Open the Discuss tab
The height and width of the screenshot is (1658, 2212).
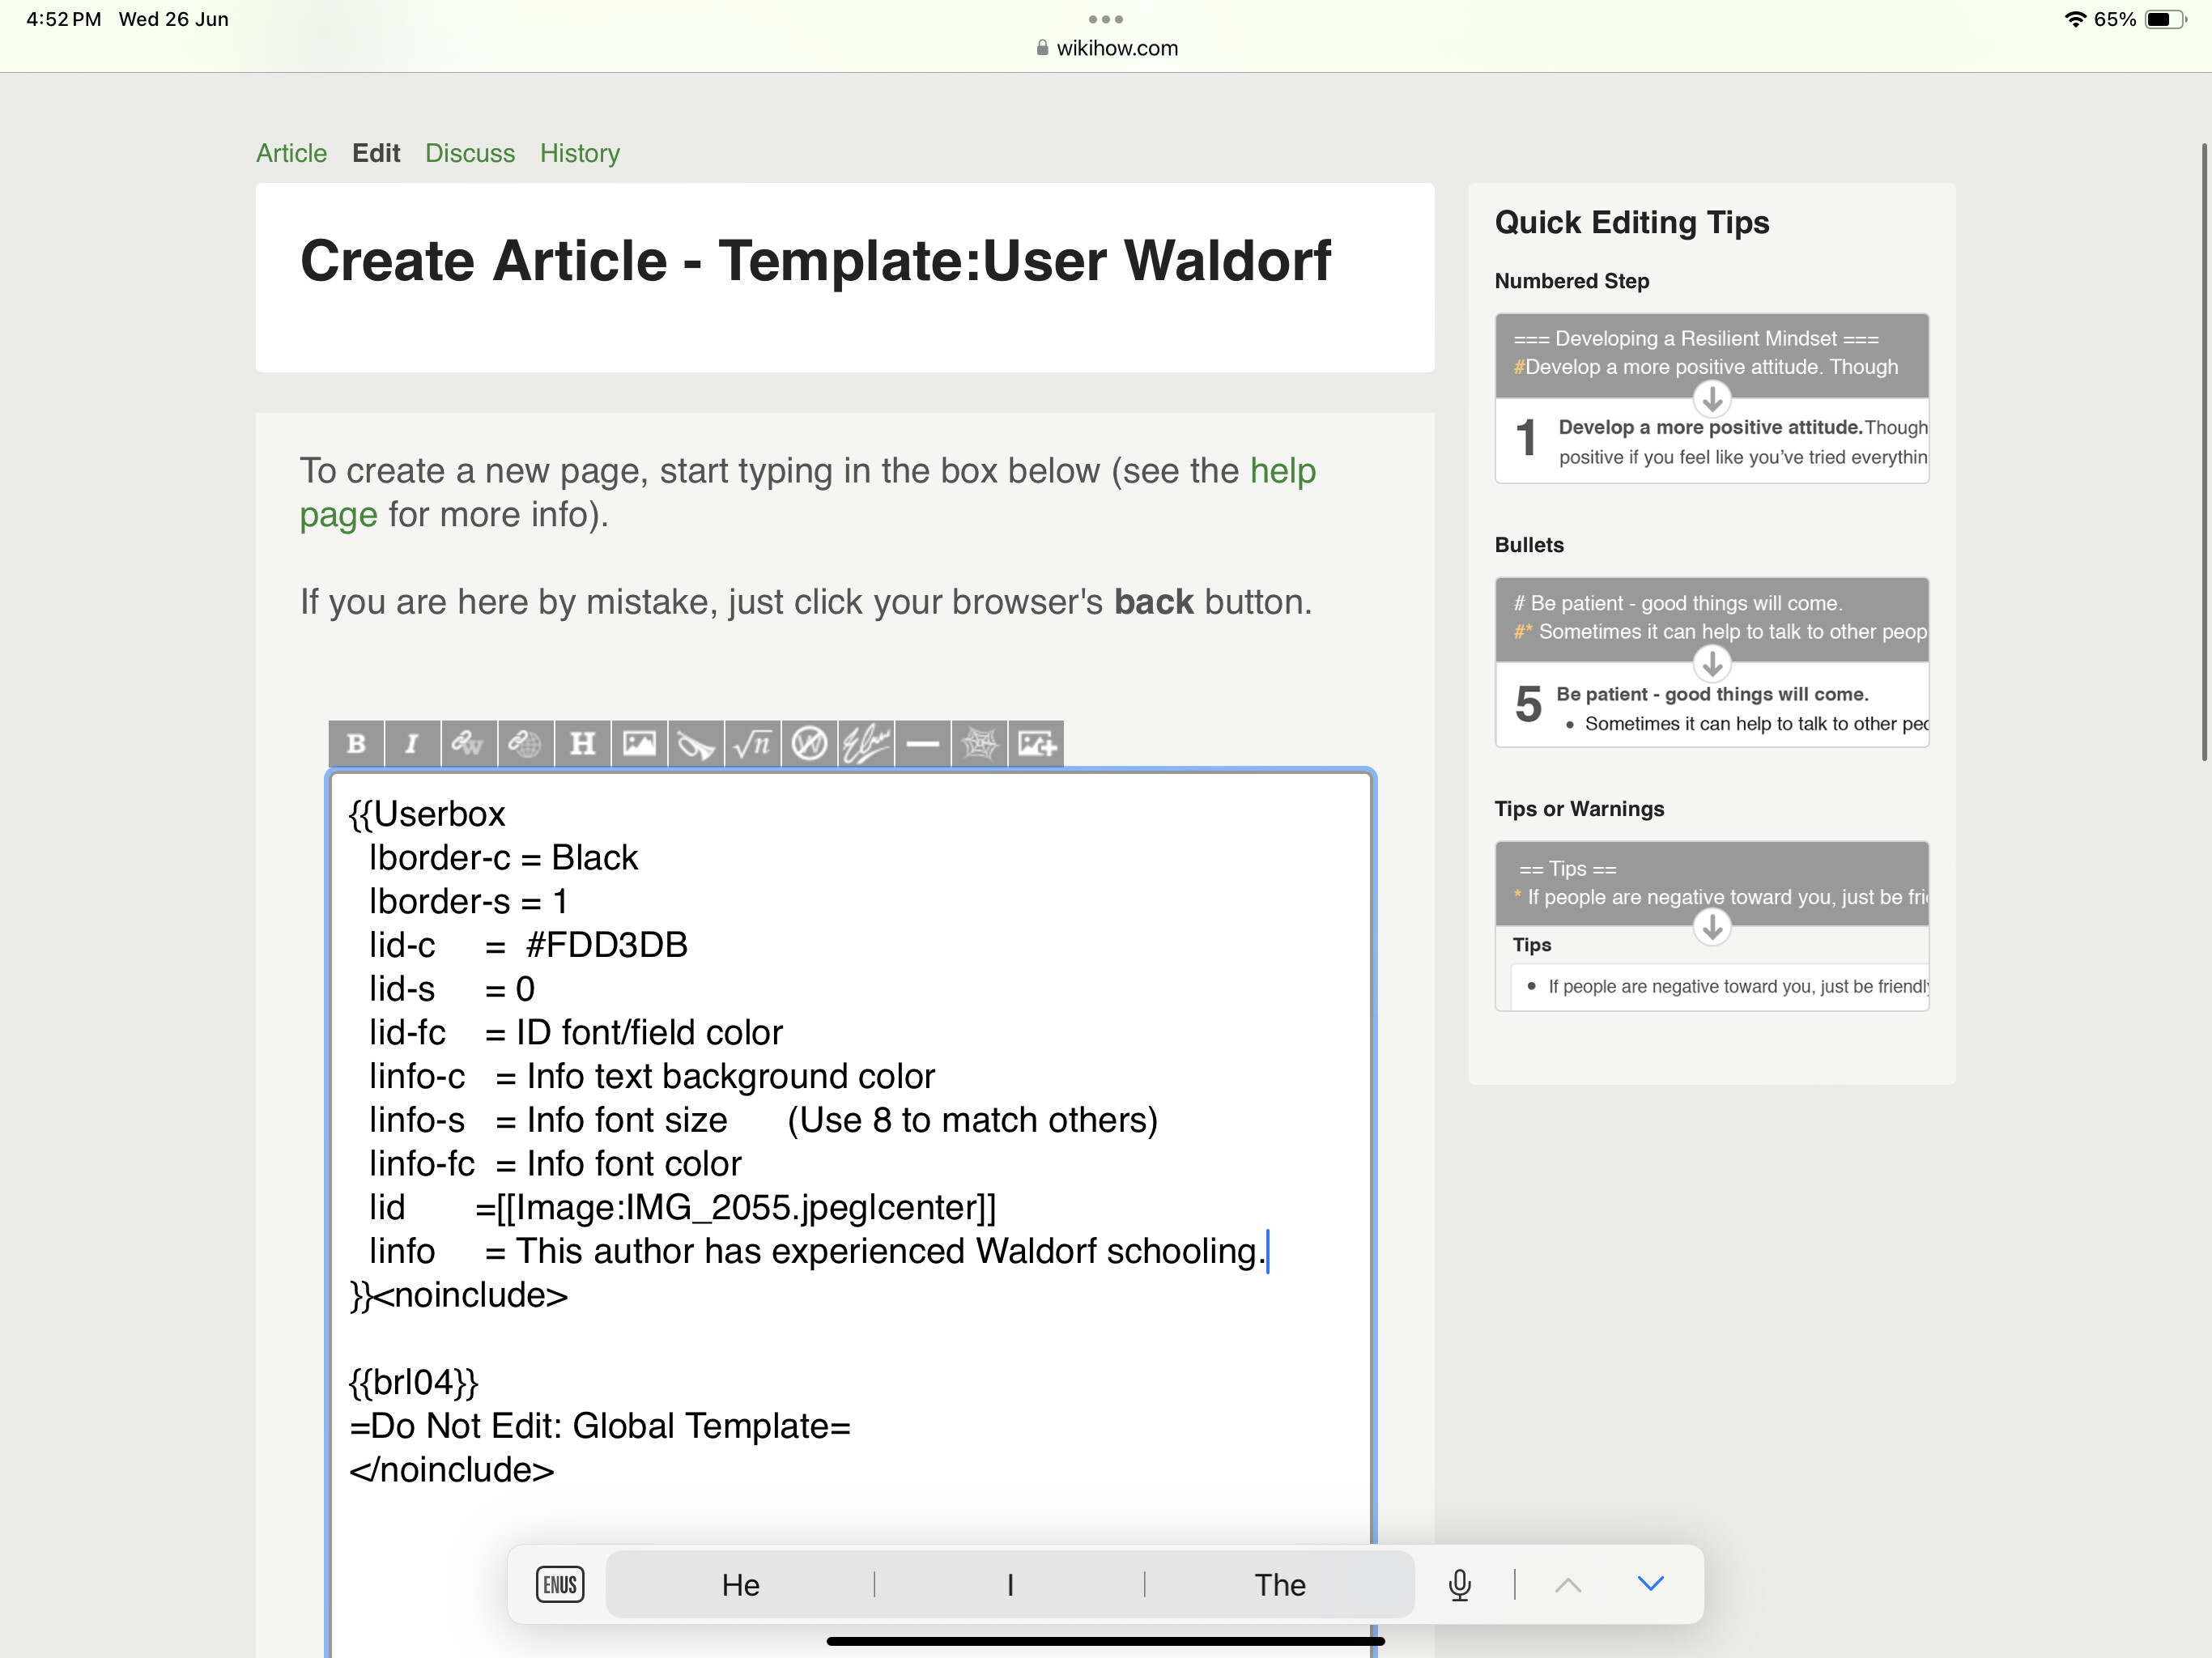click(x=470, y=153)
